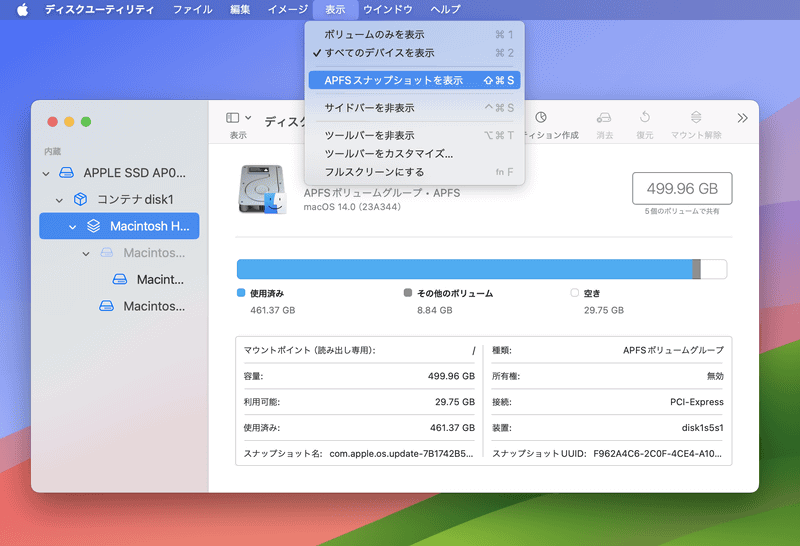This screenshot has width=800, height=546.
Task: Collapse the selected Macintosh H... chevron
Action: [x=72, y=227]
